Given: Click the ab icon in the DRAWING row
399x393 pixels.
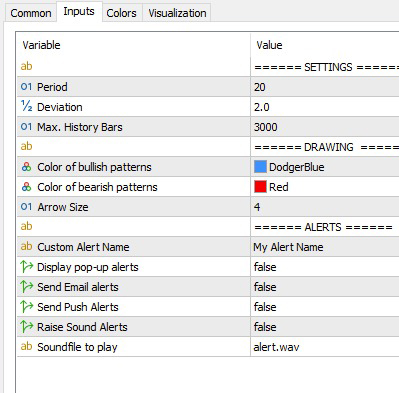Looking at the screenshot, I should (26, 146).
